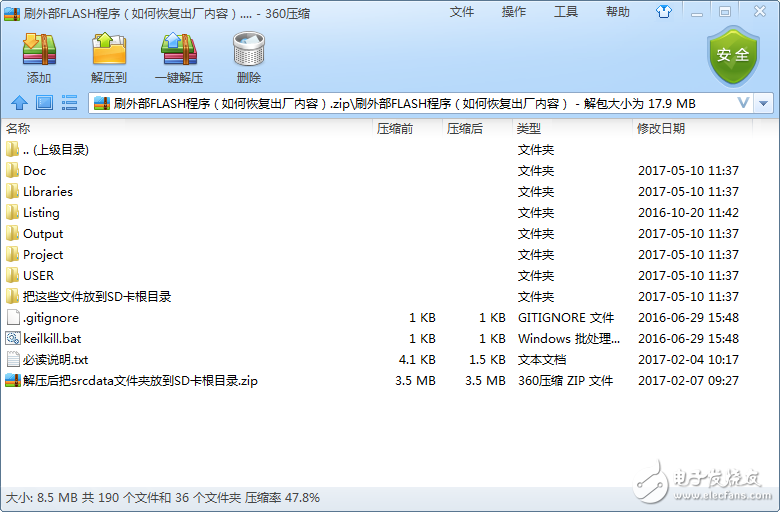Click the 一键解压 one-click extract icon
The height and width of the screenshot is (512, 780).
click(179, 49)
